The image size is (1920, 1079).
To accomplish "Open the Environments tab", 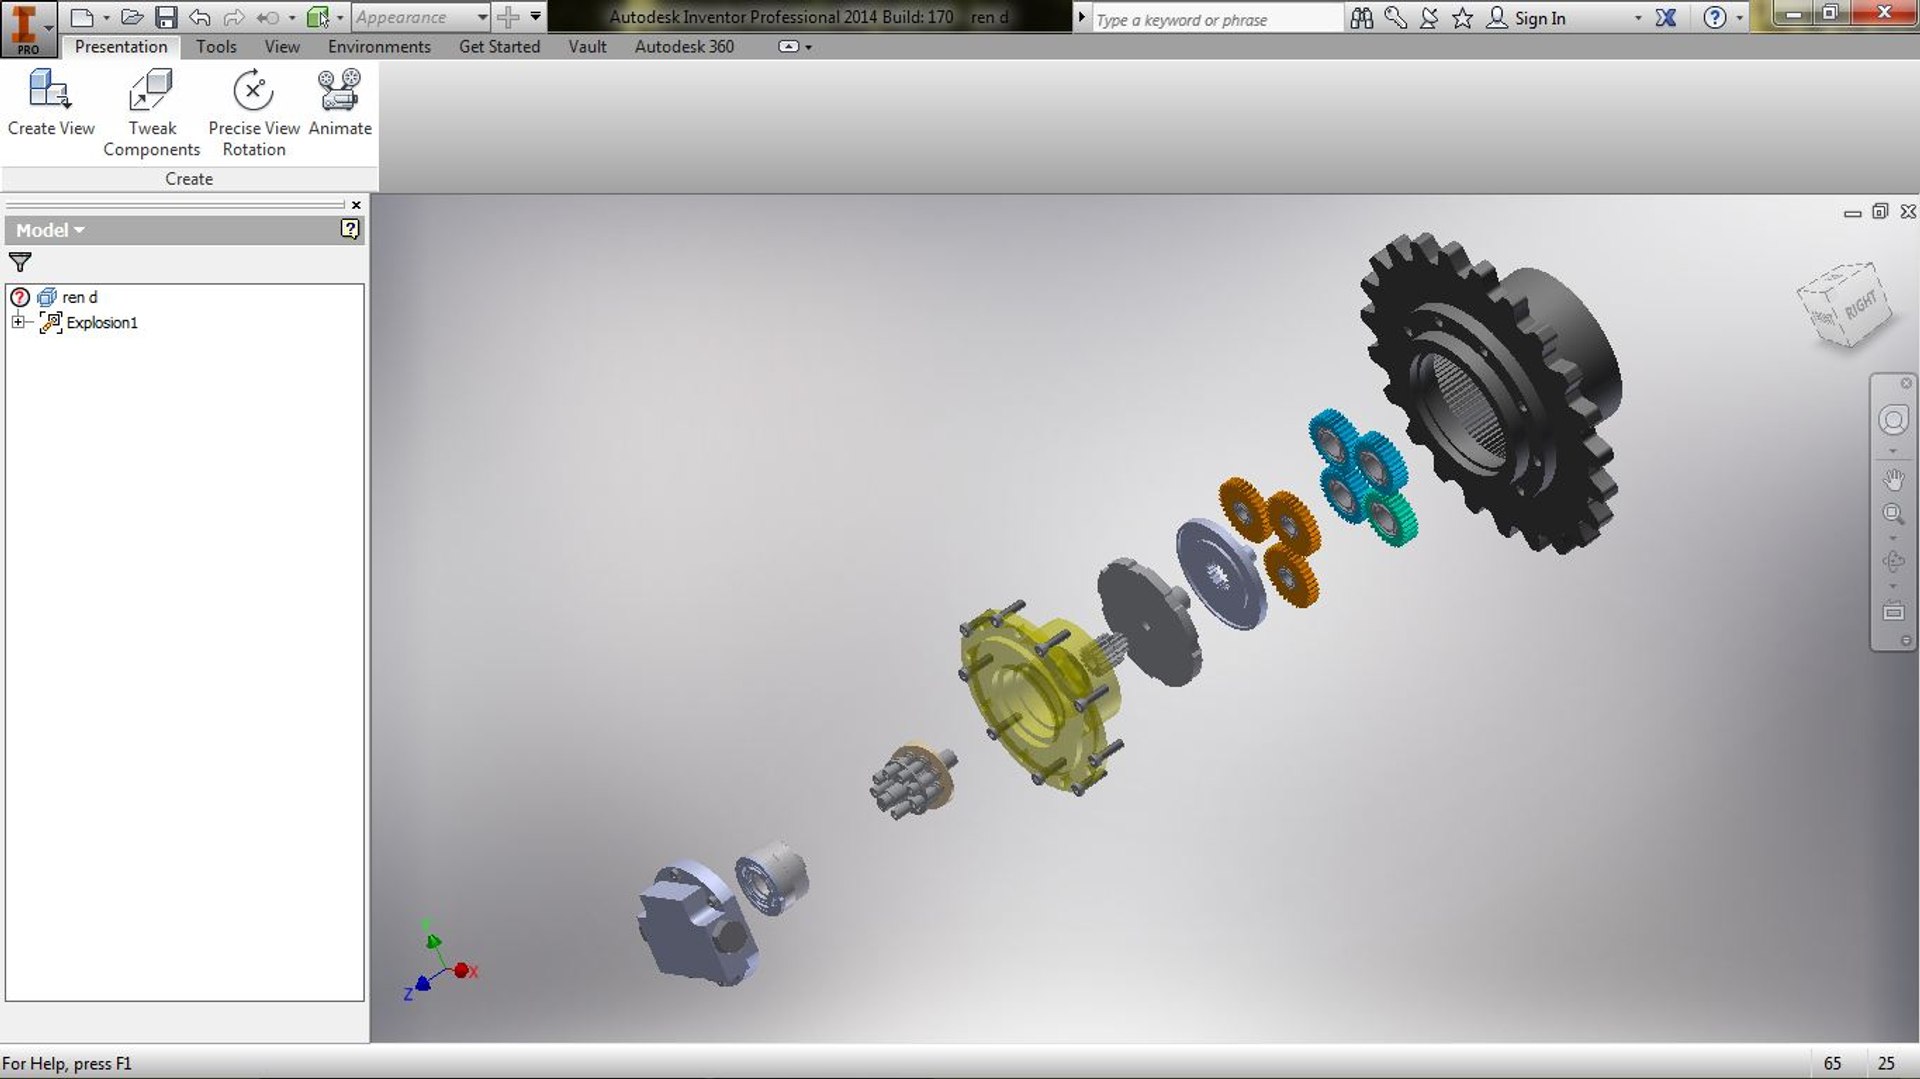I will coord(379,46).
